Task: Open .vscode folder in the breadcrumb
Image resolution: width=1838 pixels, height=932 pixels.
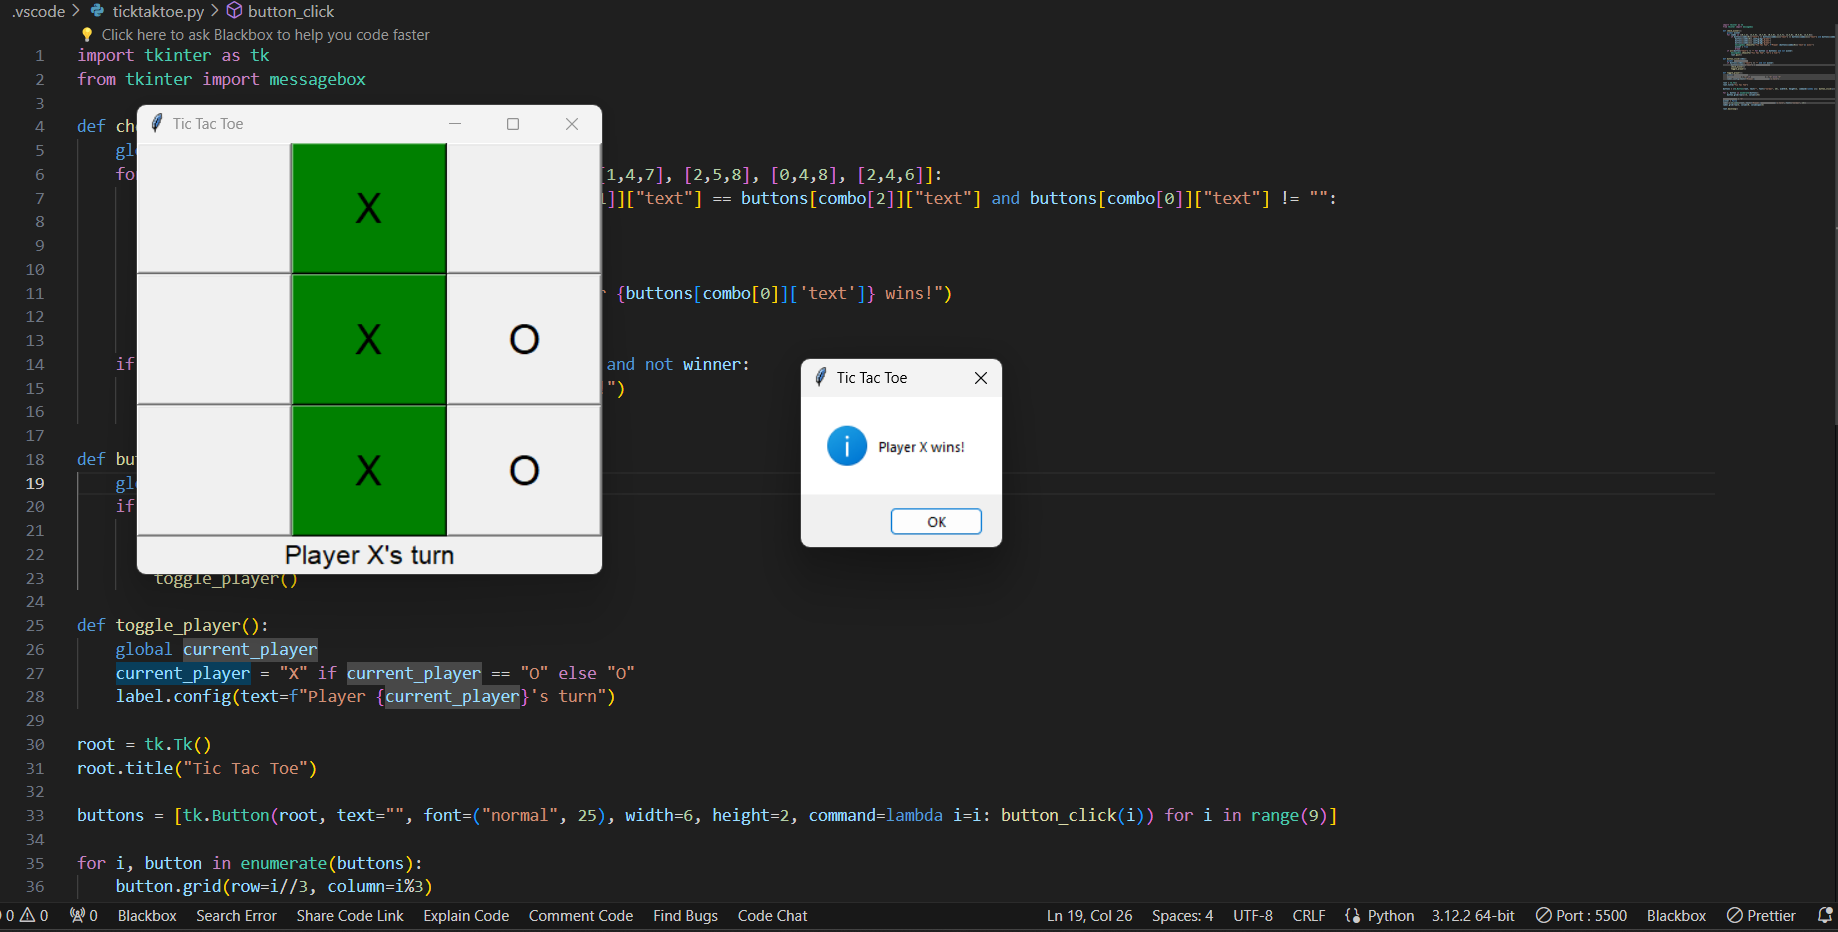Action: 38,11
